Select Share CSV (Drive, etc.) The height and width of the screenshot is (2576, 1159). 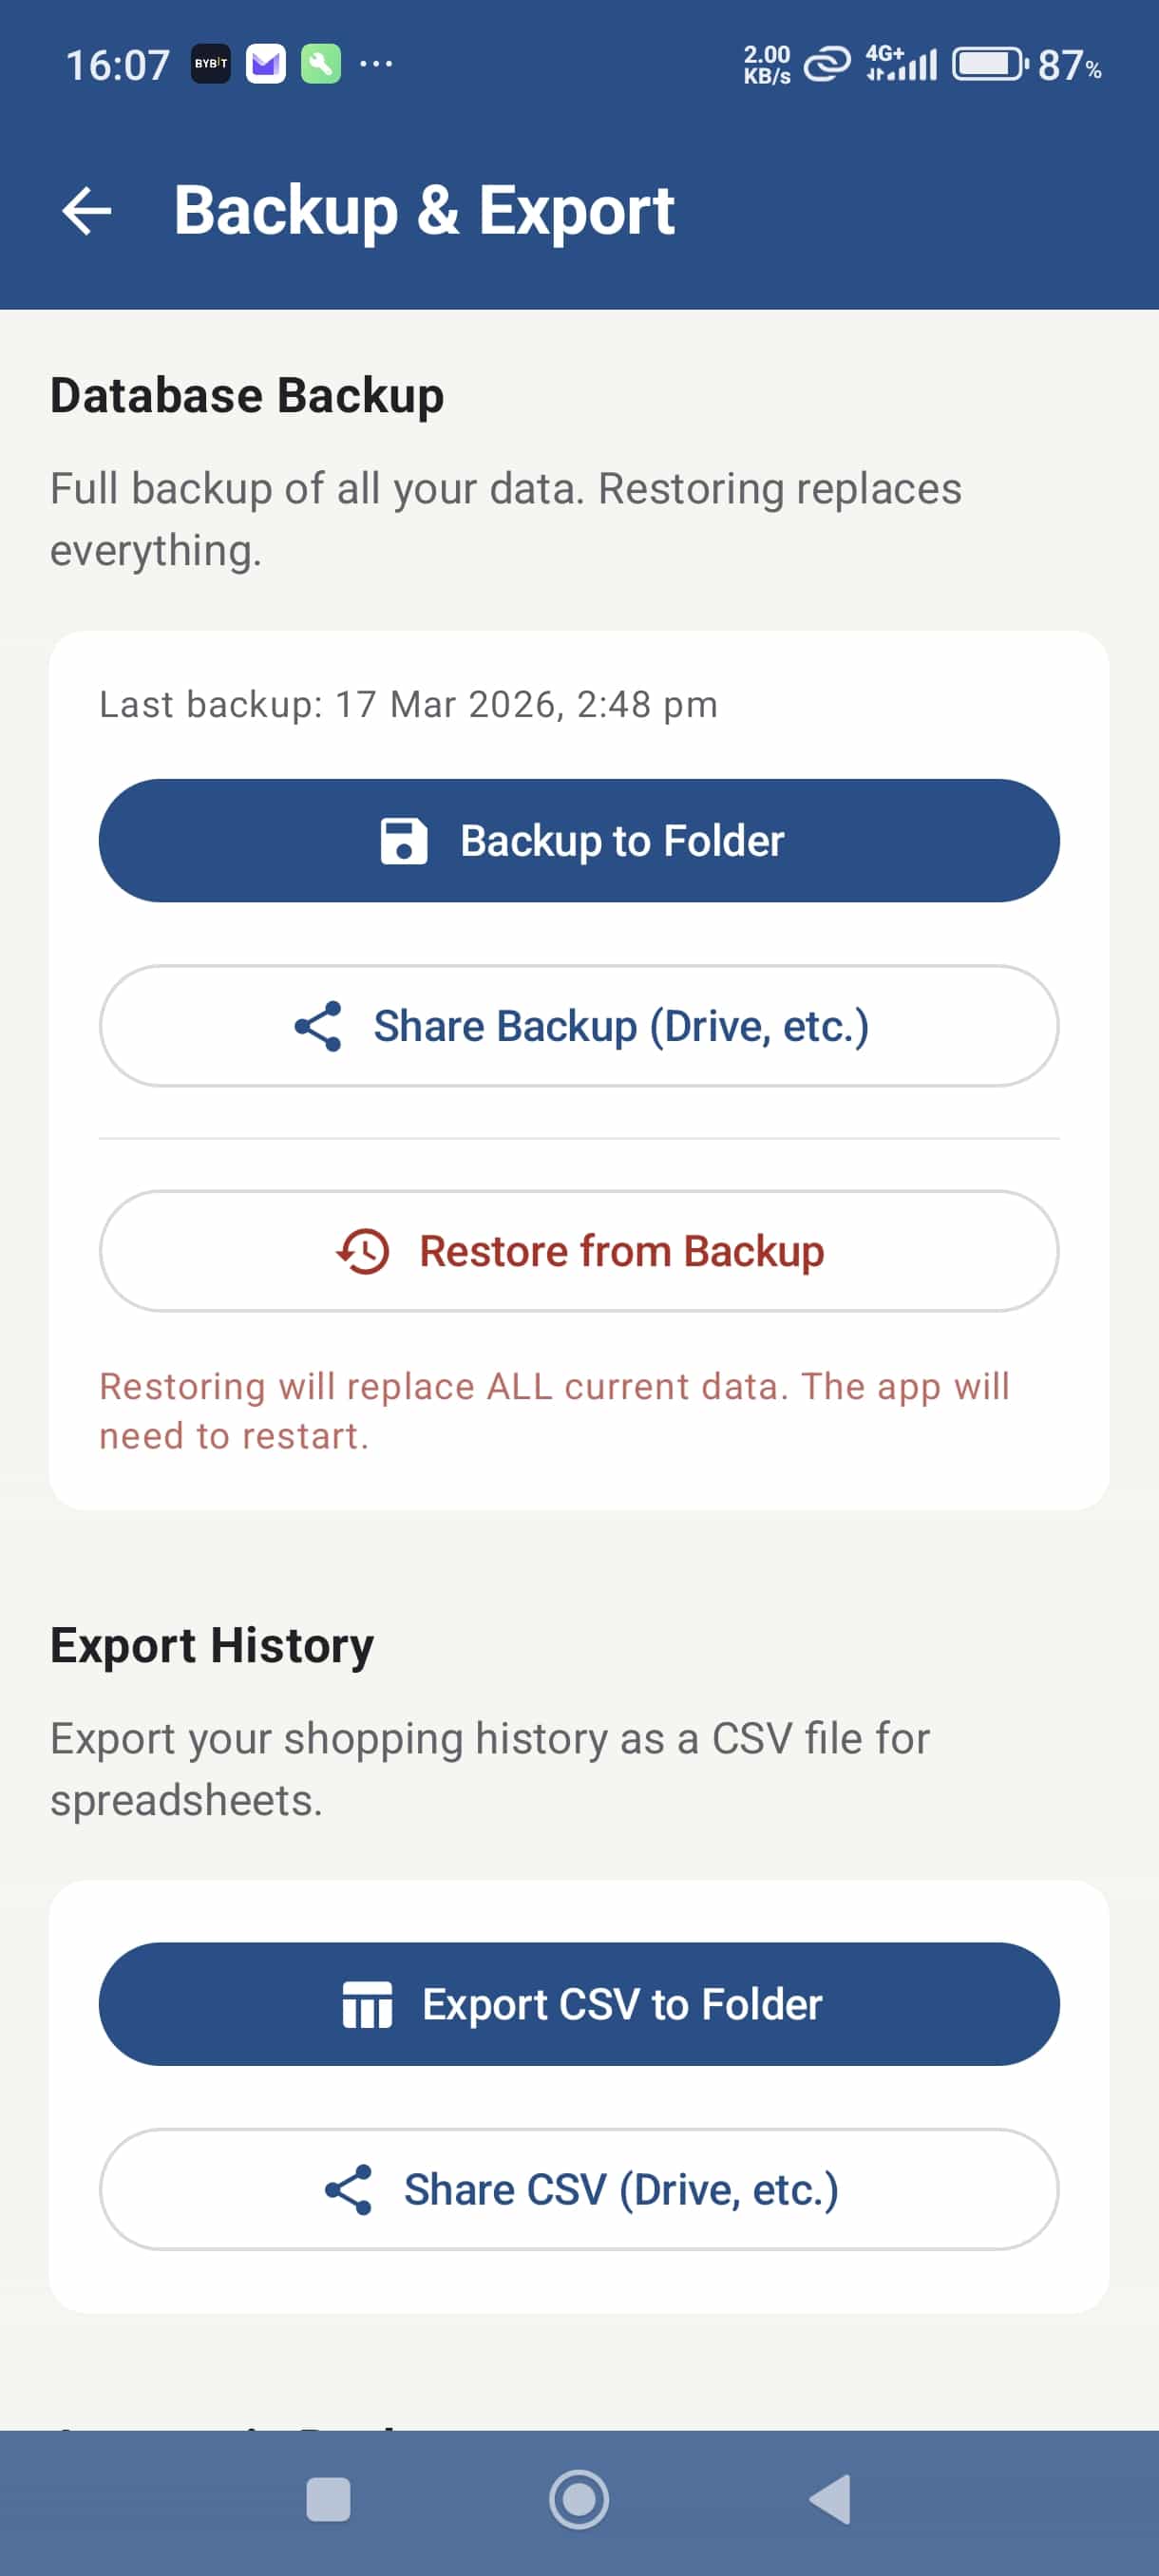[580, 2189]
